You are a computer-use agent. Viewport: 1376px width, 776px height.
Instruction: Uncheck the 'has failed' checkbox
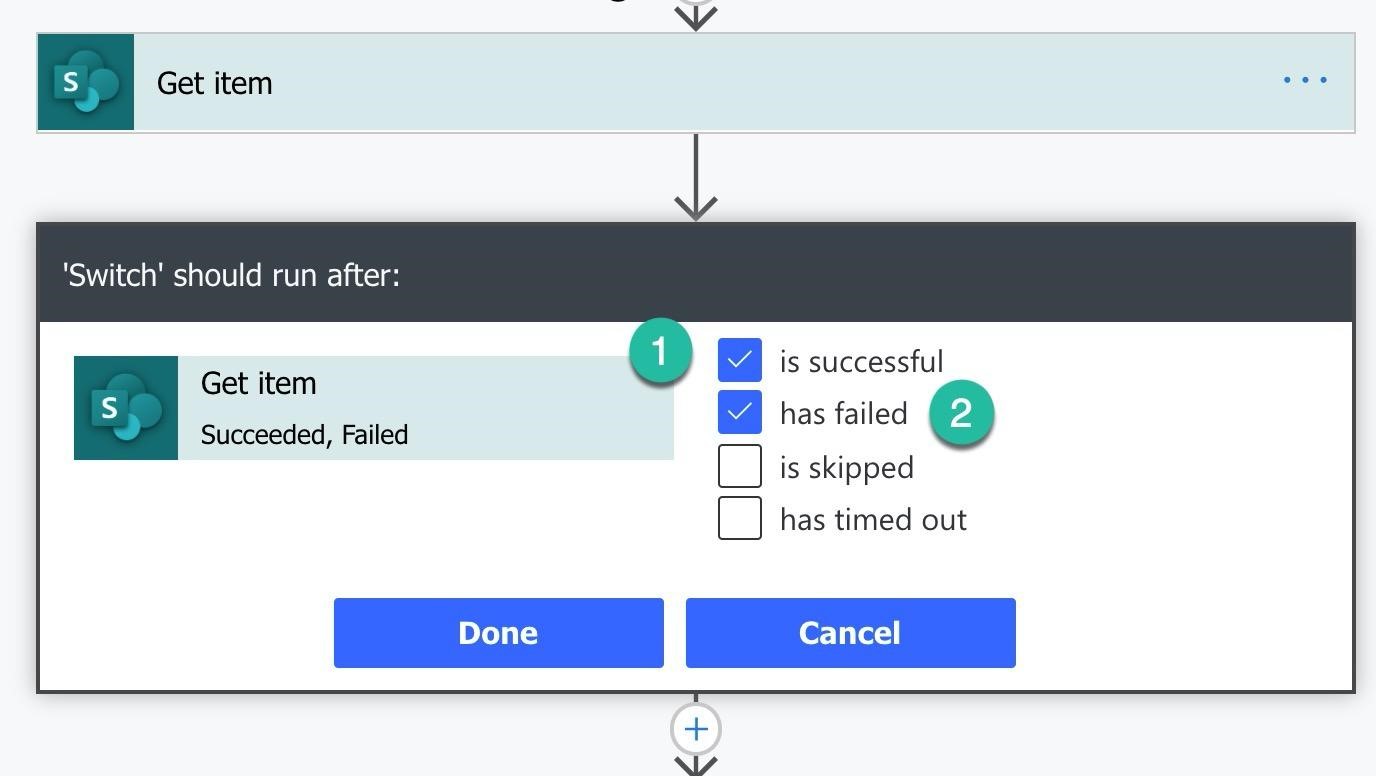[x=740, y=412]
